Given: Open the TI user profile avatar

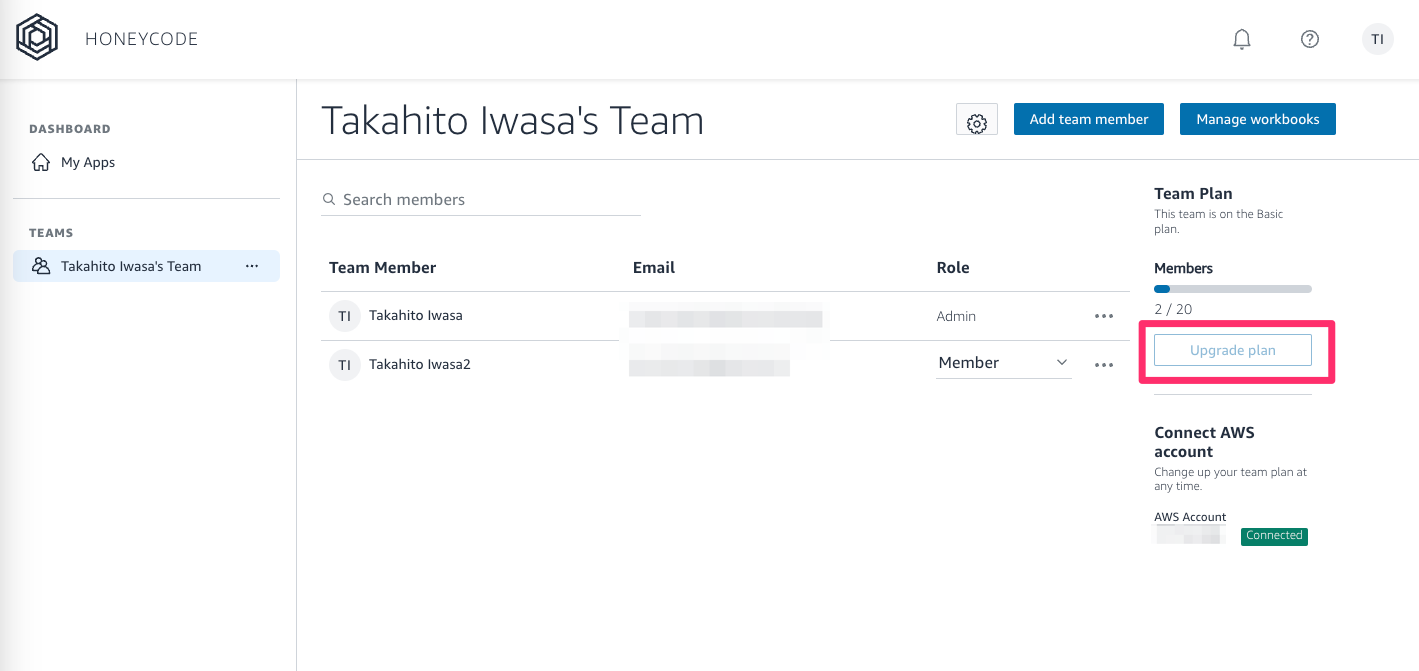Looking at the screenshot, I should coord(1377,39).
